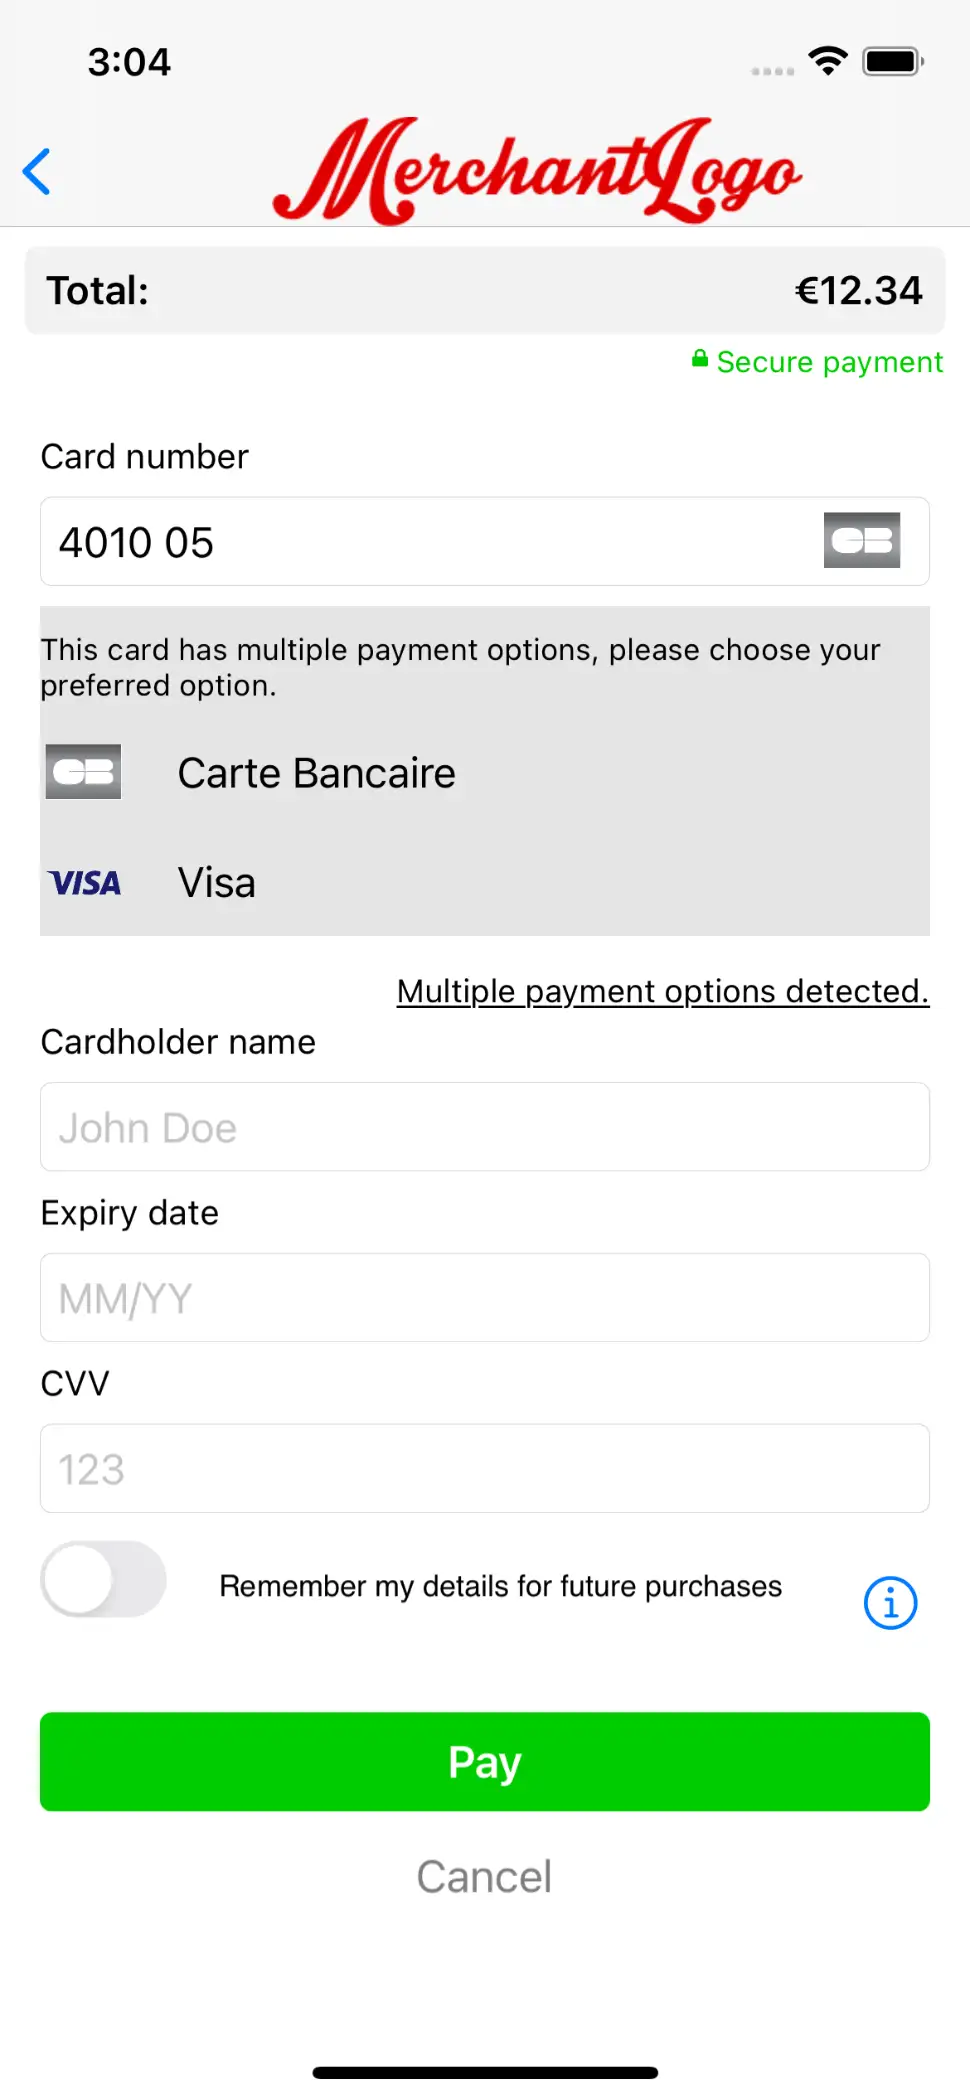Image resolution: width=970 pixels, height=2099 pixels.
Task: Tap the Secure payment label
Action: [x=829, y=362]
